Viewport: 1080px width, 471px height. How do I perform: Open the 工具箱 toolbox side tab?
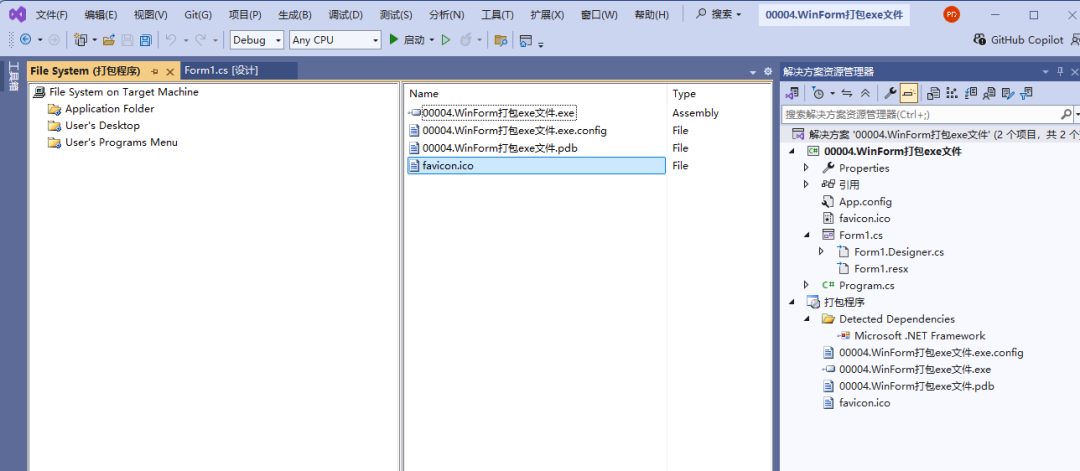pos(12,76)
